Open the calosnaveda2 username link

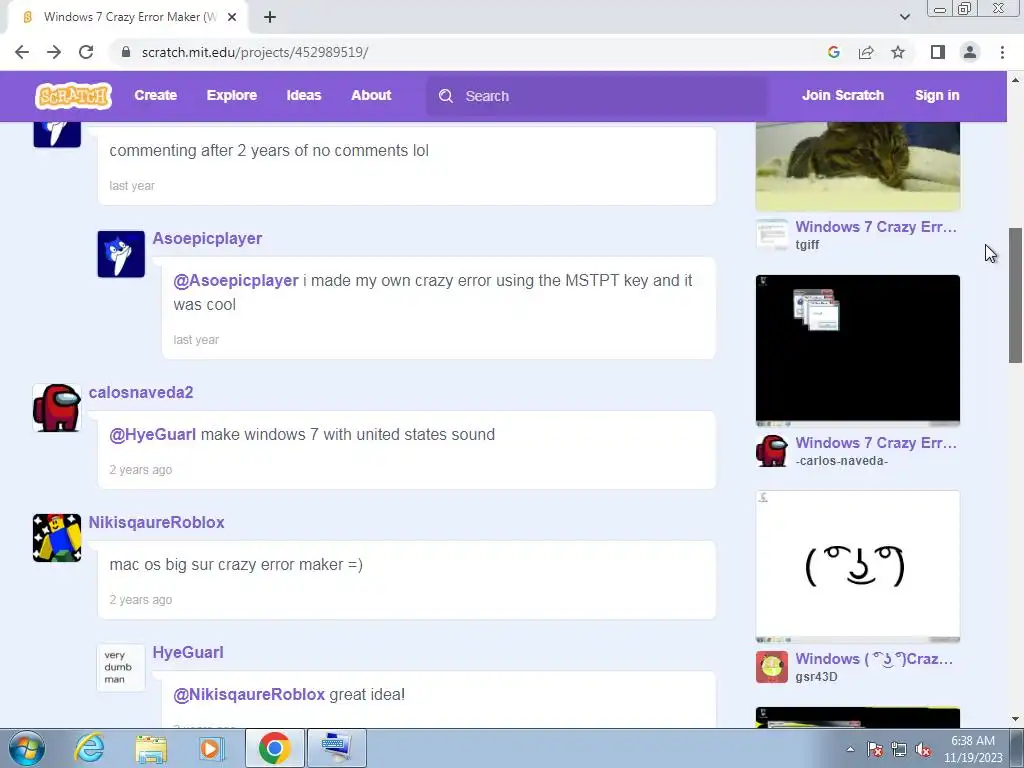tap(141, 392)
